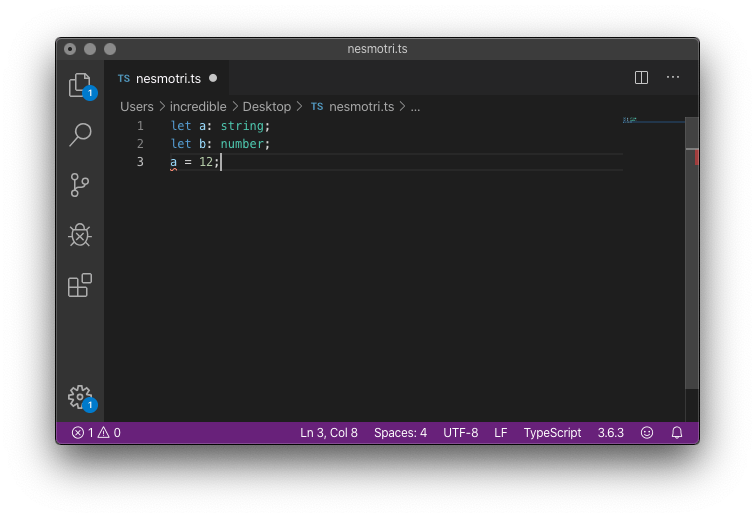Click the Split Editor icon
Screen dimensions: 755x518
[x=642, y=77]
